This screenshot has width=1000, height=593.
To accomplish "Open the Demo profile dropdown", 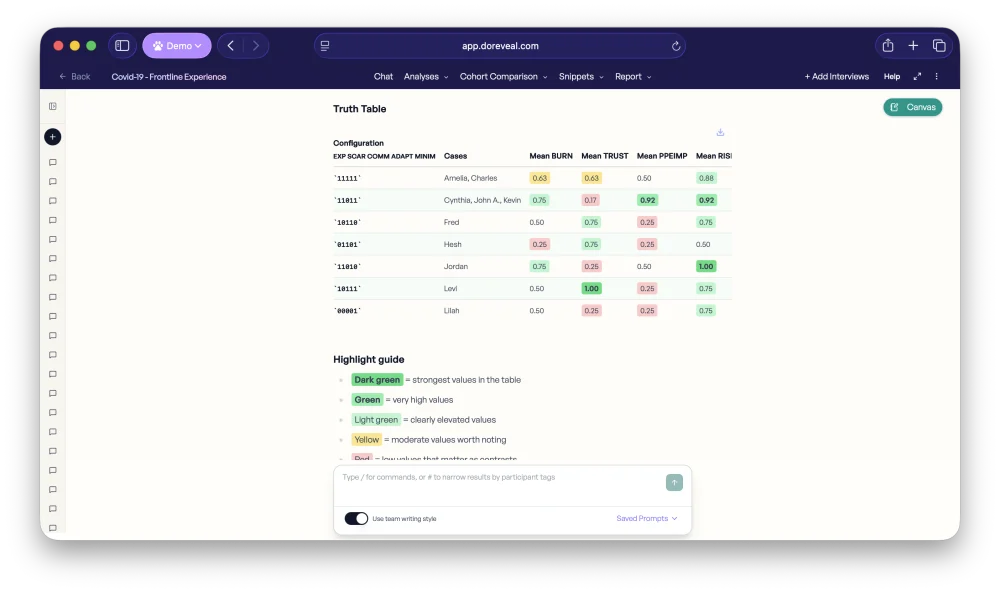I will pyautogui.click(x=177, y=46).
